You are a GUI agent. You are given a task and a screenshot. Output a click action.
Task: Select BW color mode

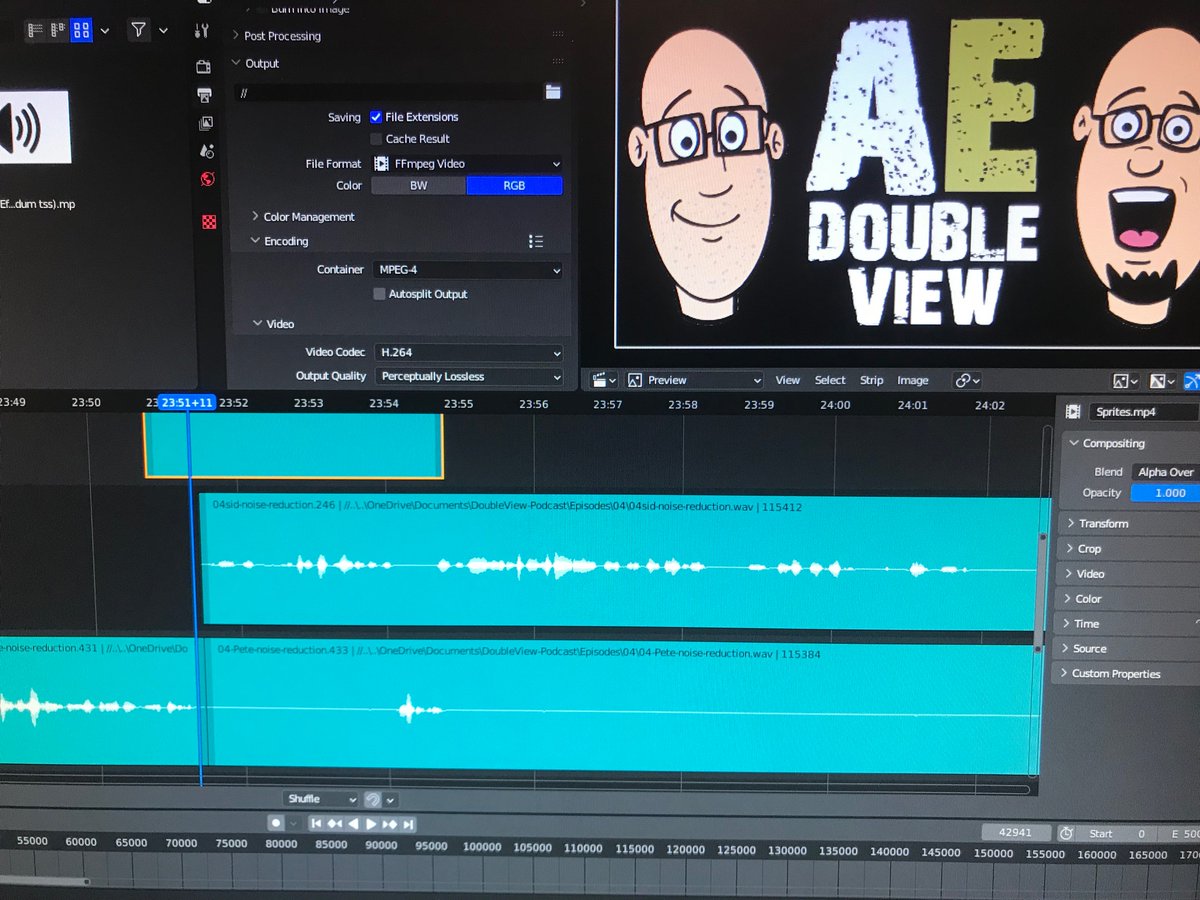[418, 186]
